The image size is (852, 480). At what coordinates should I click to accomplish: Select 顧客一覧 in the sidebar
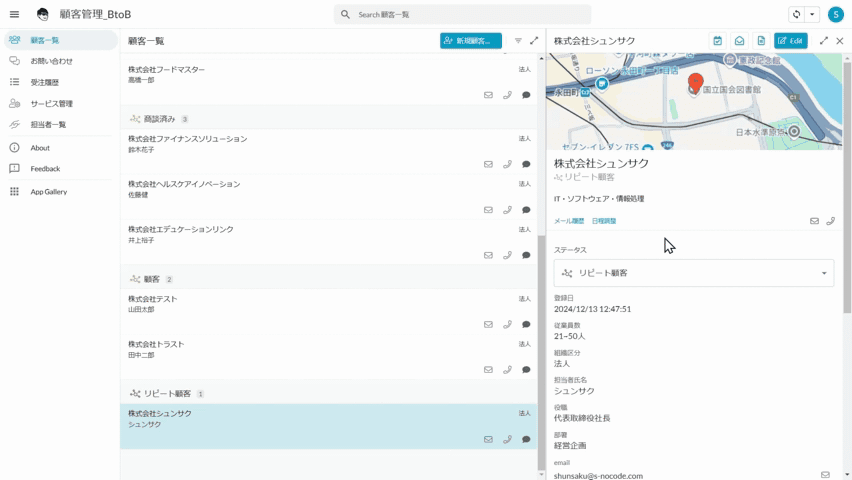coord(60,40)
